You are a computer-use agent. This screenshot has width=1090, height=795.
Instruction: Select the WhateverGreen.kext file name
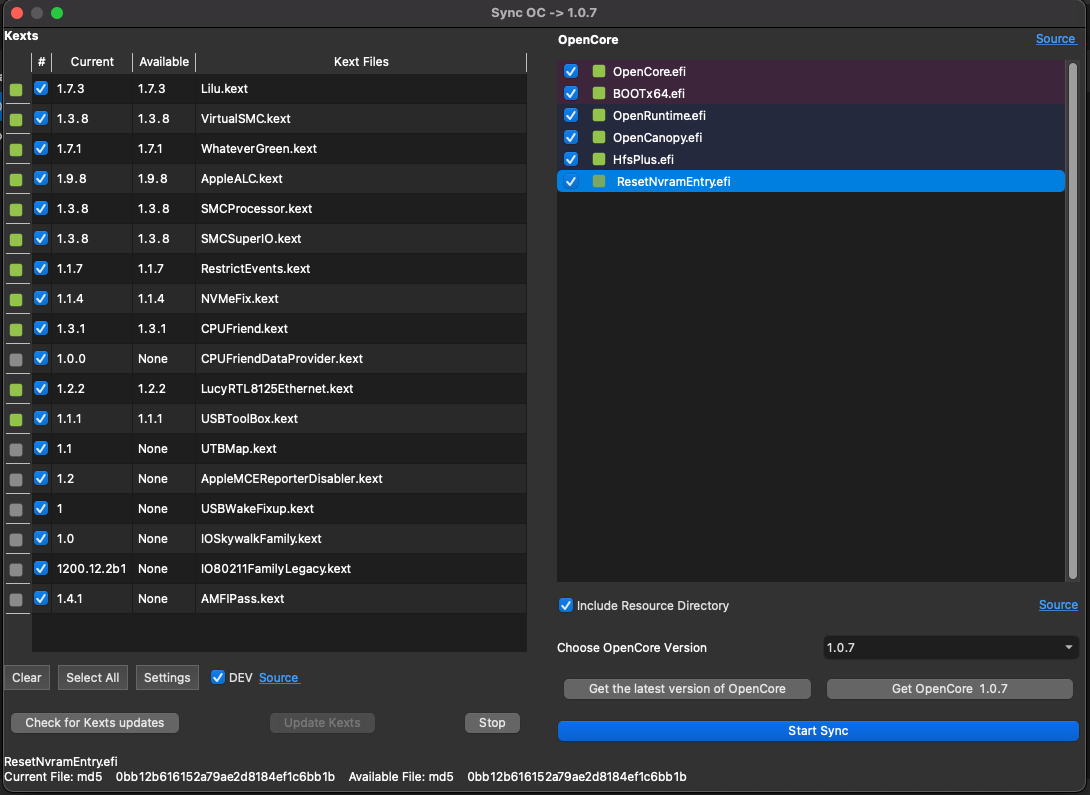click(x=259, y=149)
